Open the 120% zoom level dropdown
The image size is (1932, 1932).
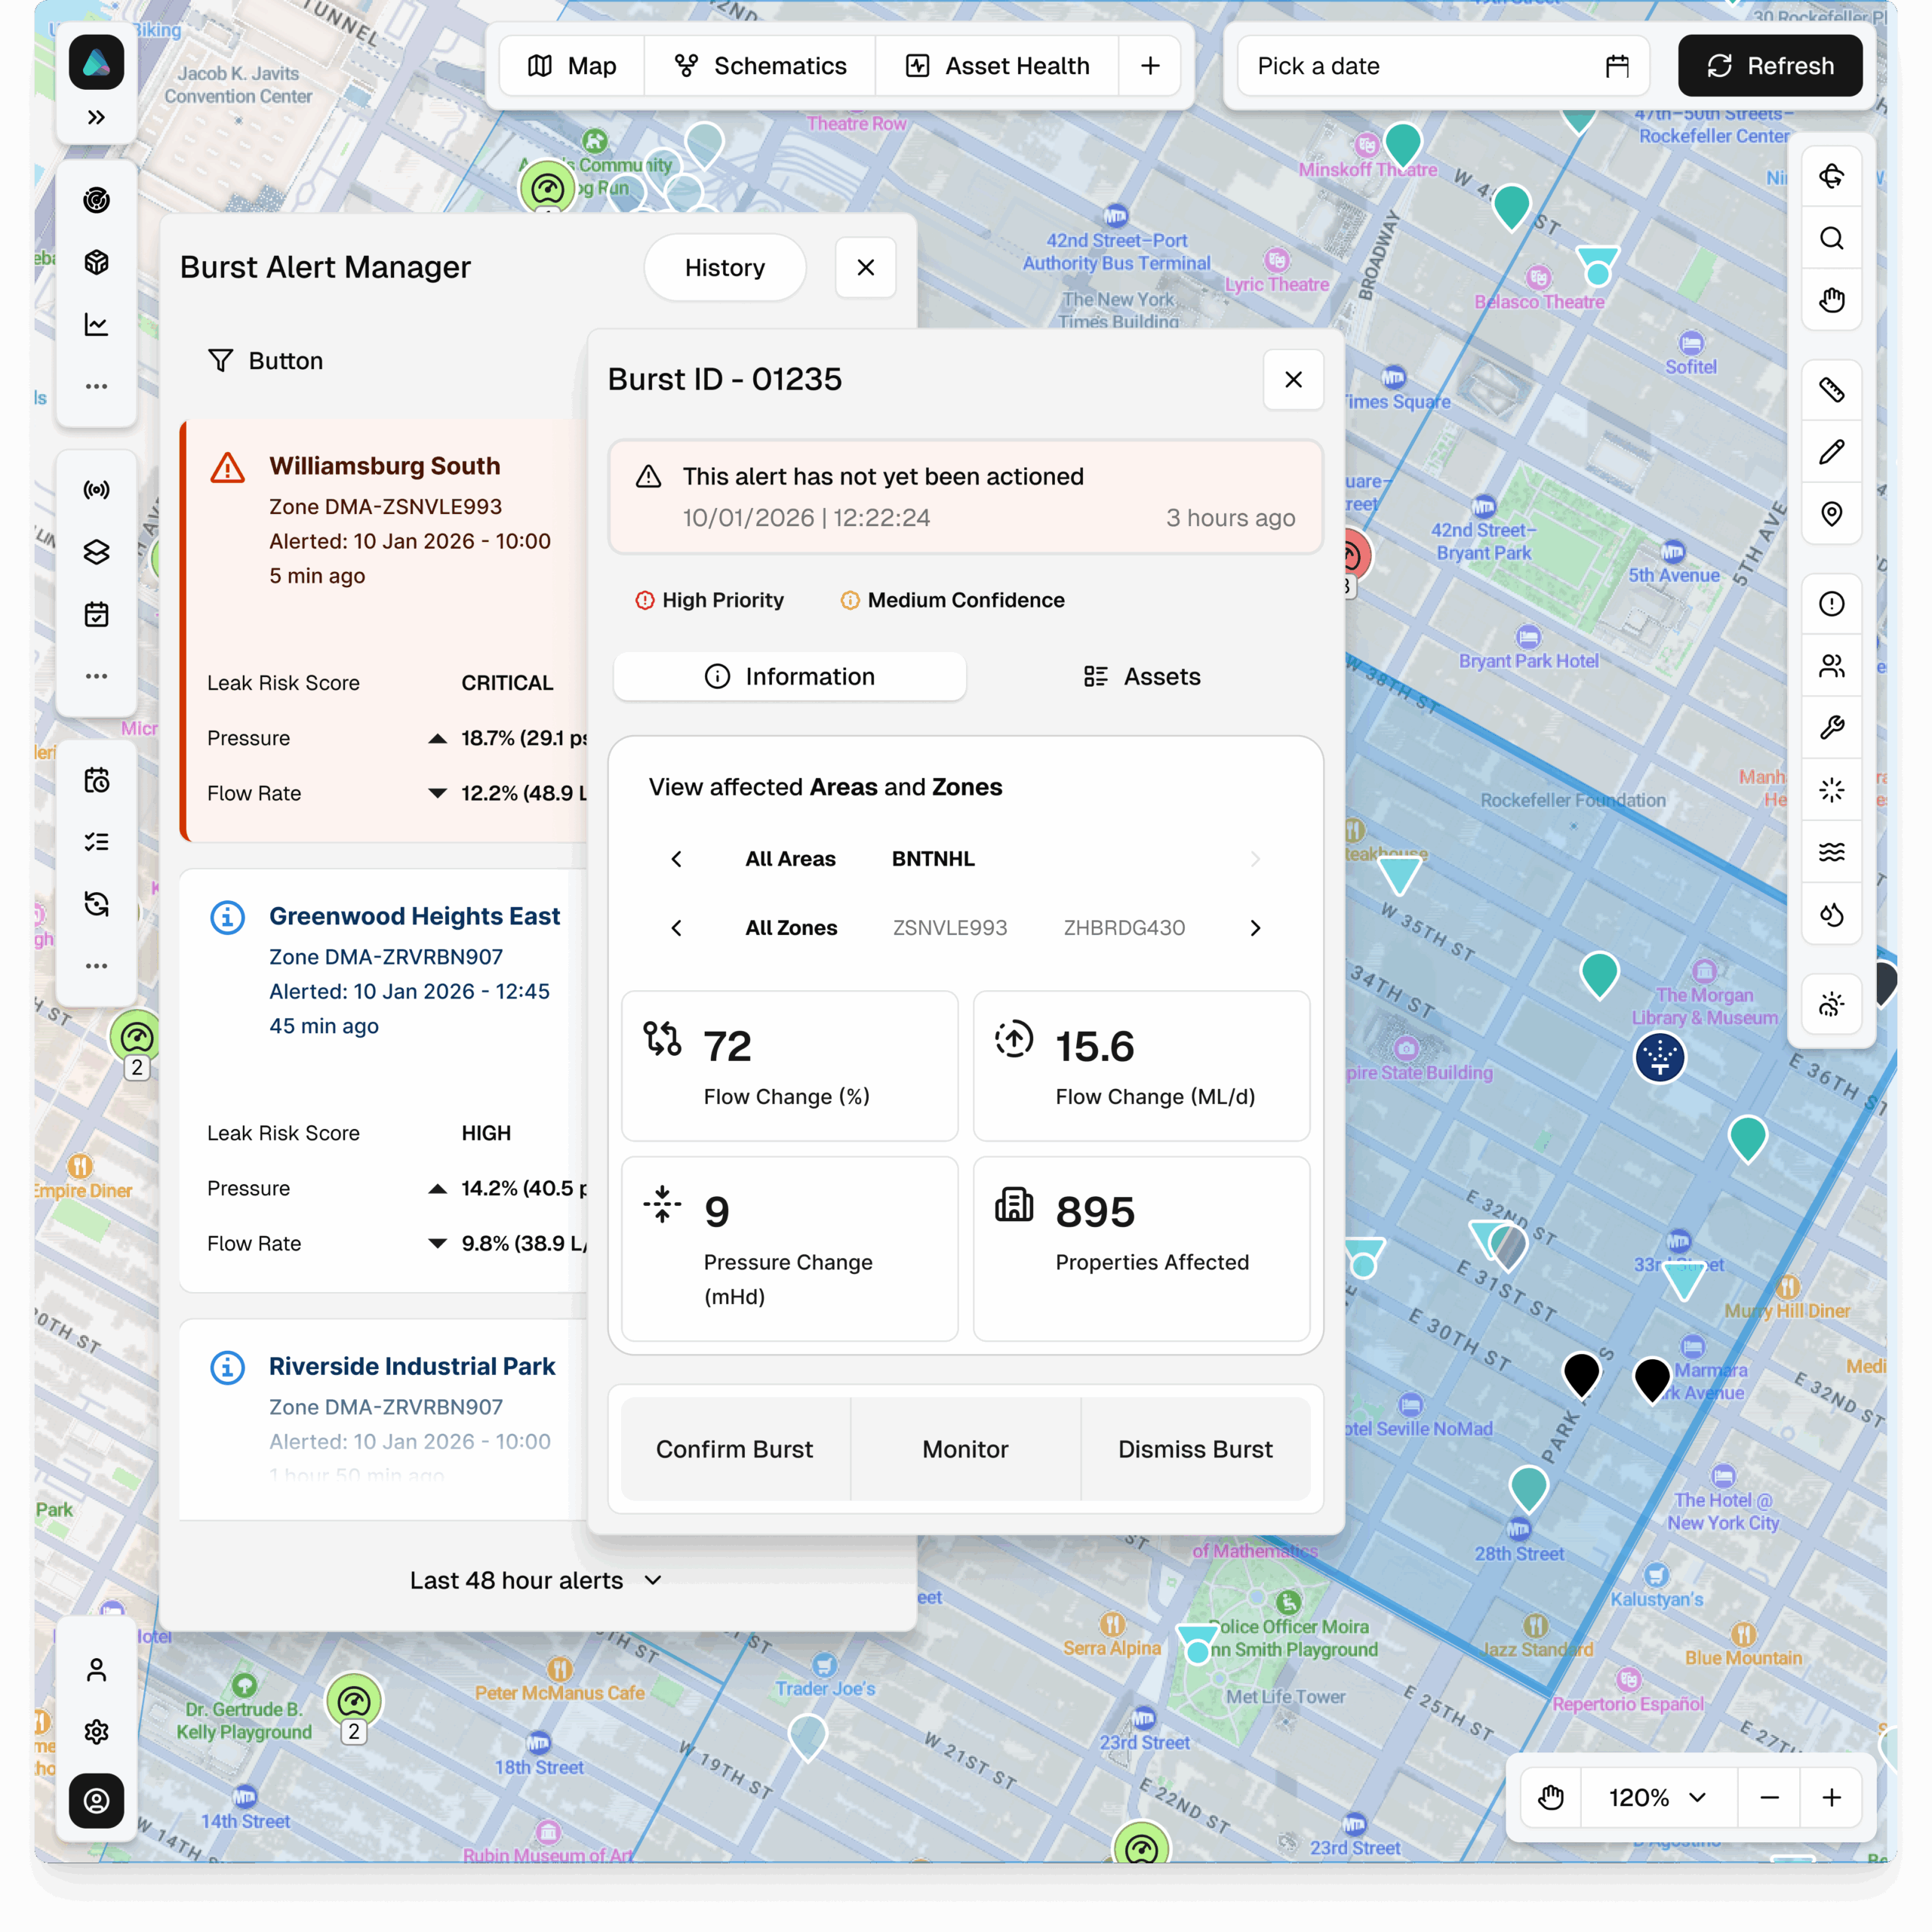[x=1657, y=1797]
